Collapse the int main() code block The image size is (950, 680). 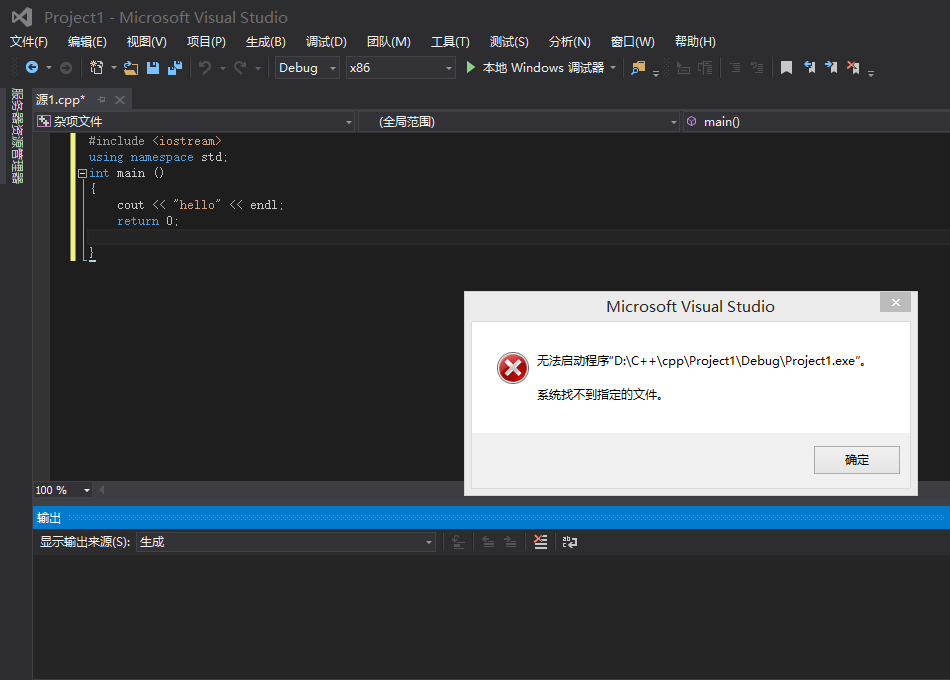82,173
